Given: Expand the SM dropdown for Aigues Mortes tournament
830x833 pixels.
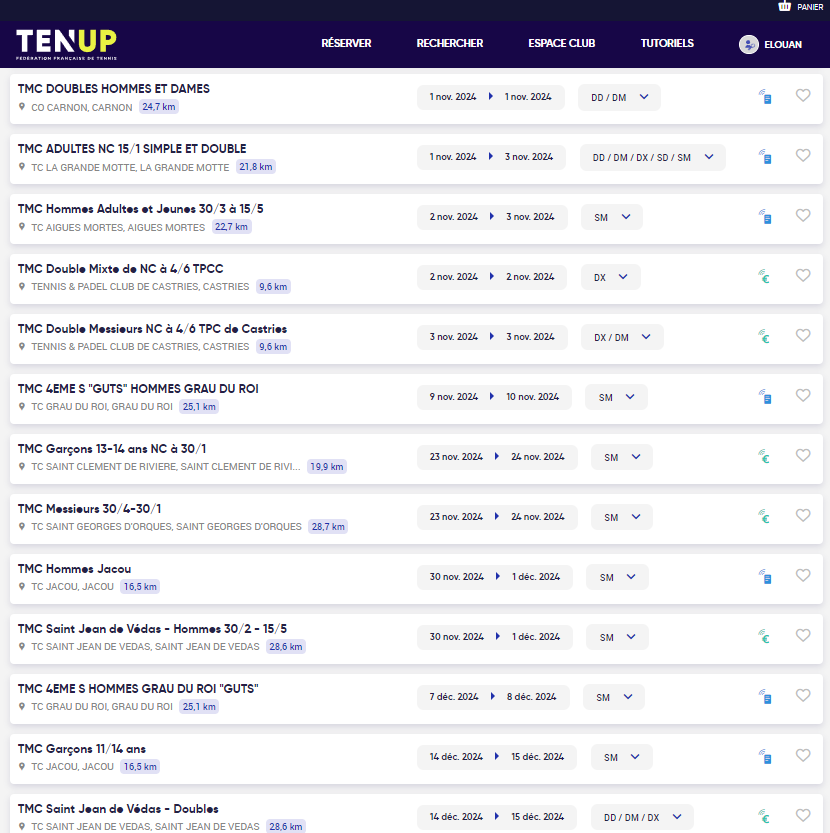Looking at the screenshot, I should point(612,217).
